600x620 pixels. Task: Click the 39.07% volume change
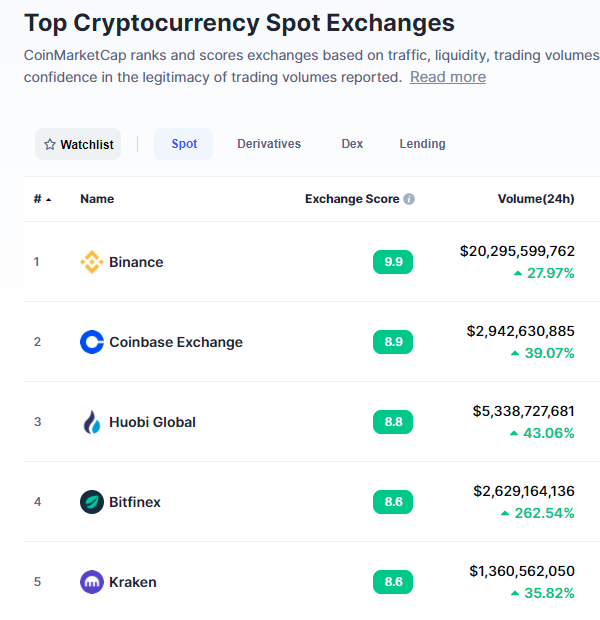(x=549, y=353)
